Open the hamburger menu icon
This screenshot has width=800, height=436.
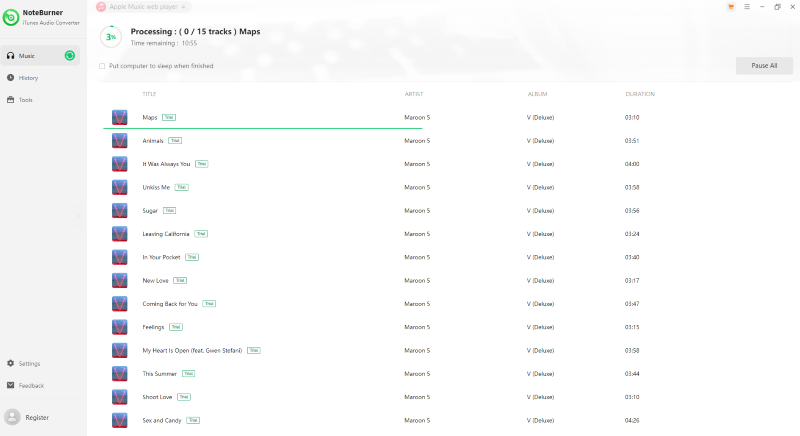coord(747,7)
